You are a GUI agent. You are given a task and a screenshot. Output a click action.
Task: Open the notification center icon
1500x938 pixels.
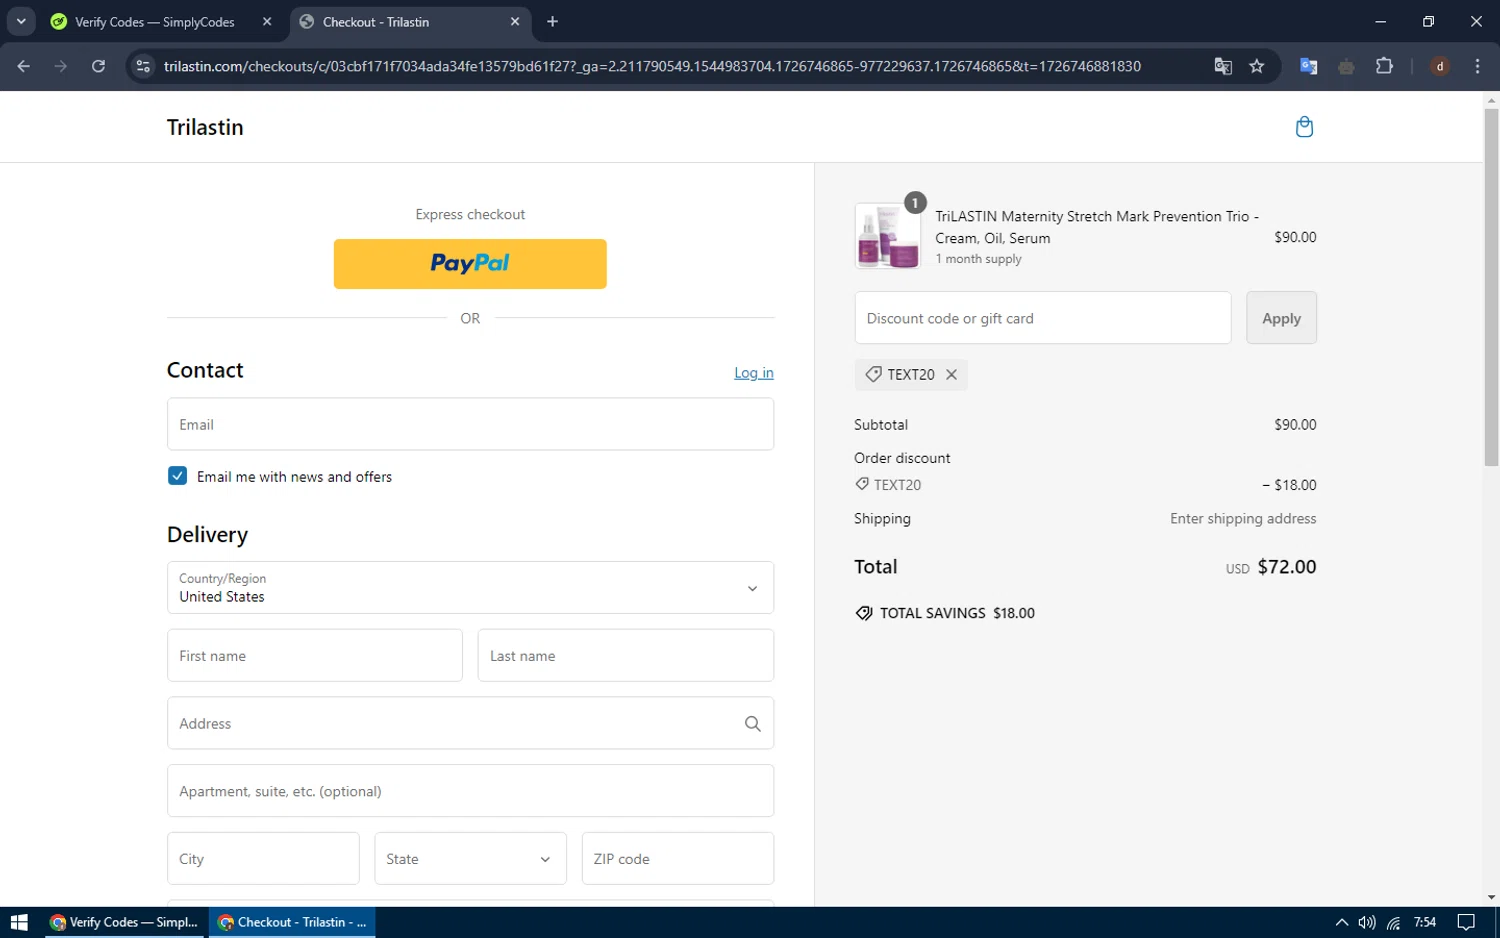[x=1466, y=922]
